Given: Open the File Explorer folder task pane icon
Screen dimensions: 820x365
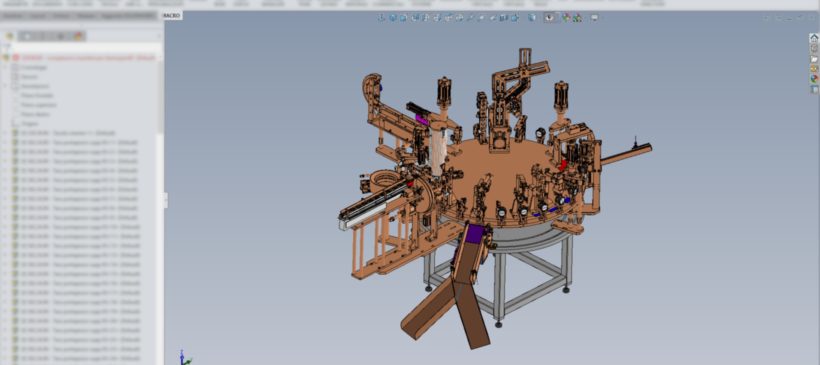Looking at the screenshot, I should click(814, 59).
